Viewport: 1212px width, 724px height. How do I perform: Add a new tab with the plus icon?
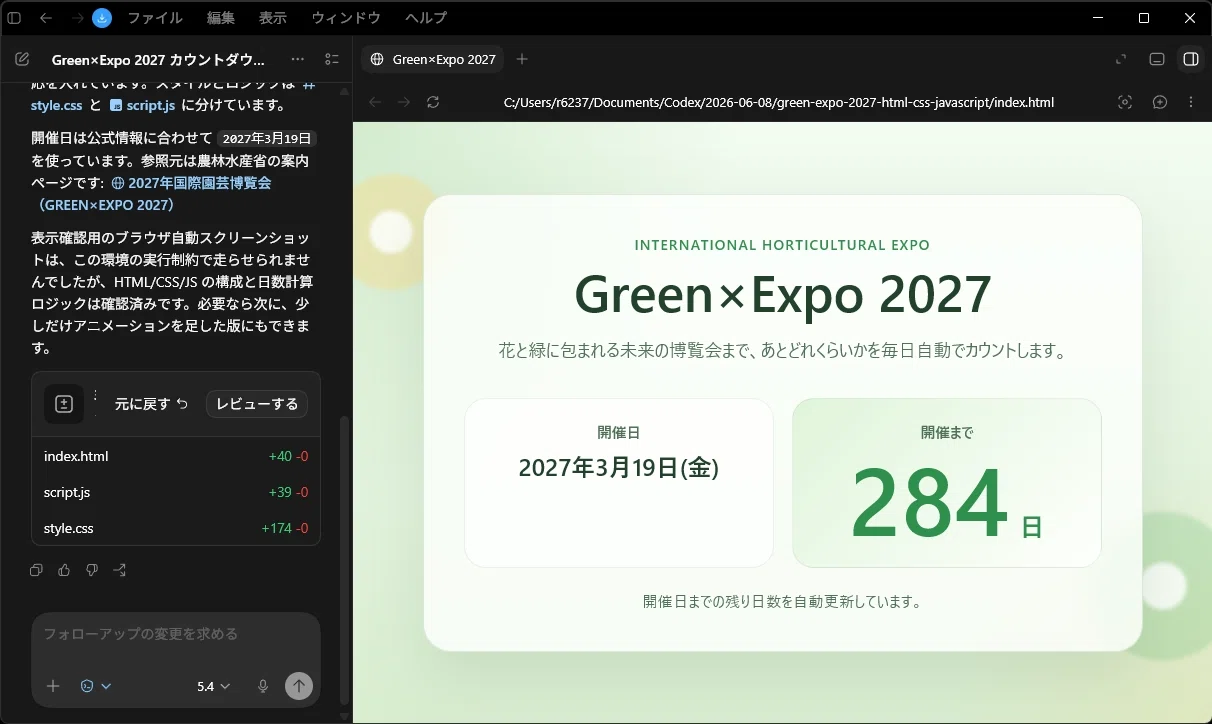(521, 59)
